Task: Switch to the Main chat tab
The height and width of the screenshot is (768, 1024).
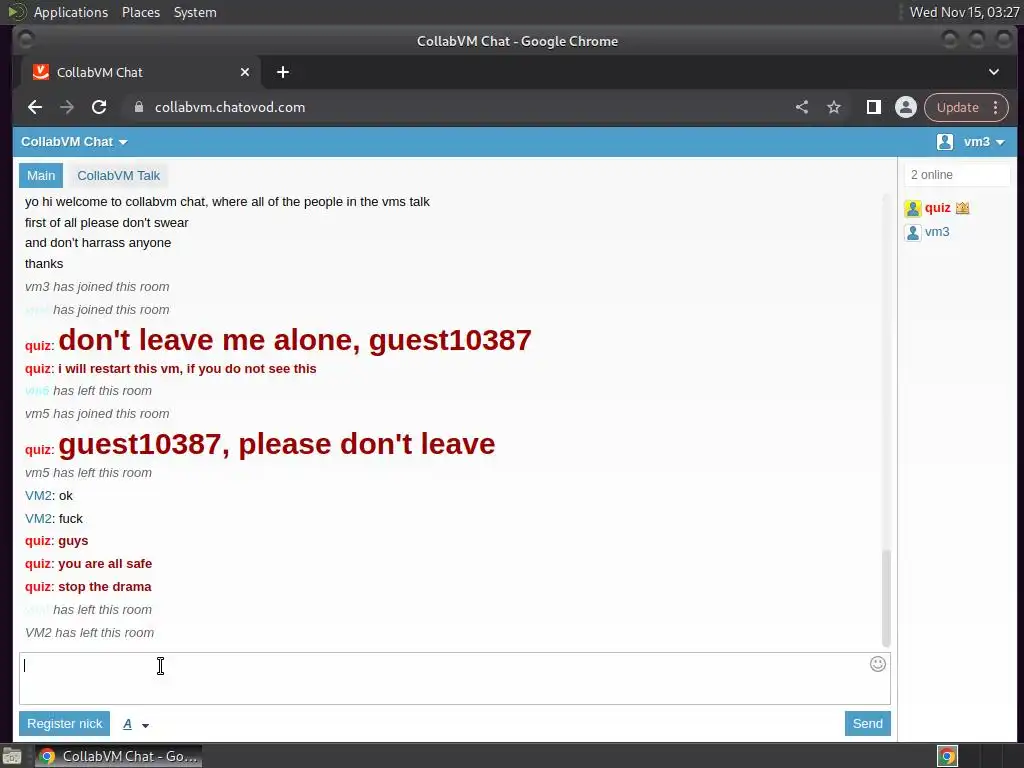Action: (40, 176)
